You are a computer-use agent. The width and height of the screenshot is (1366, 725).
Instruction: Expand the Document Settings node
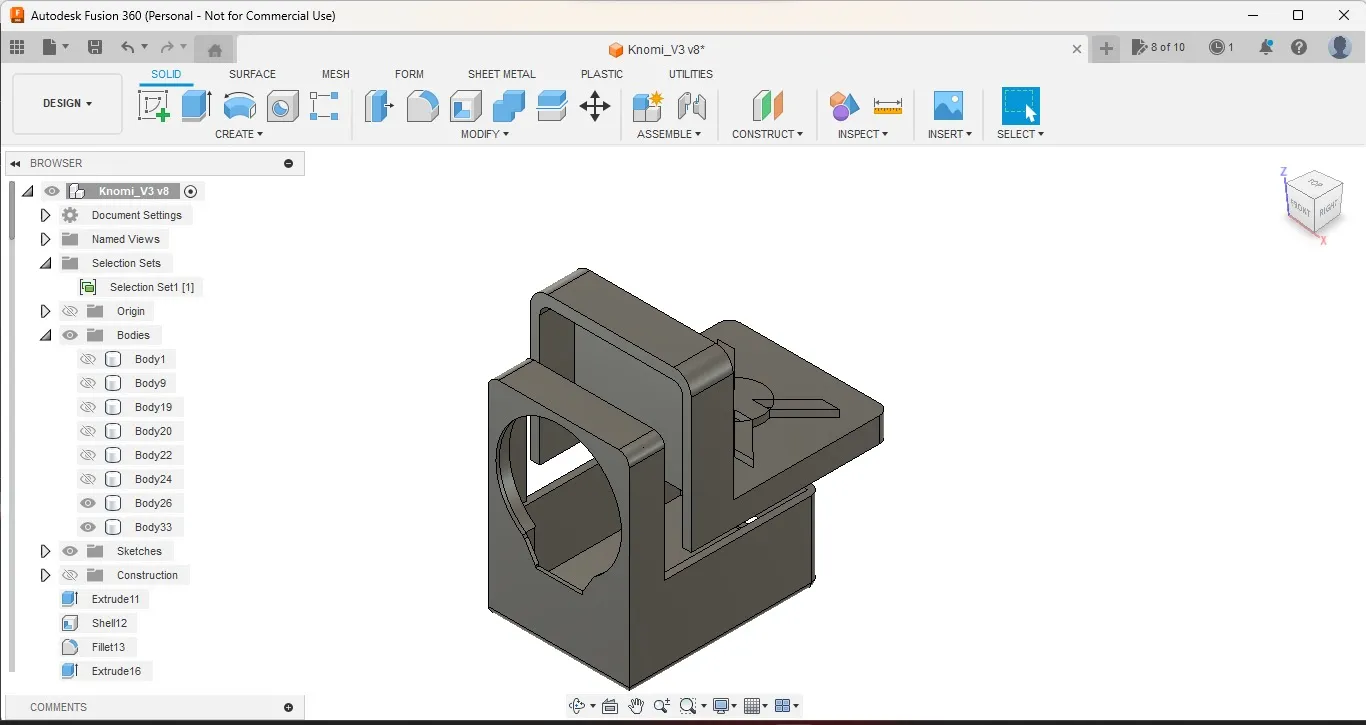(45, 215)
